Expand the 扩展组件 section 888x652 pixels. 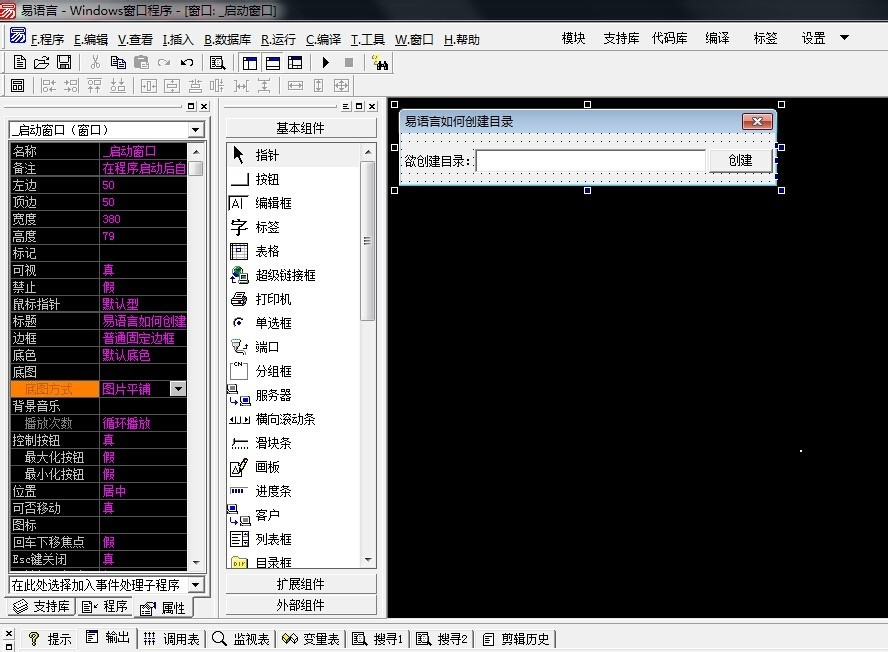[301, 584]
